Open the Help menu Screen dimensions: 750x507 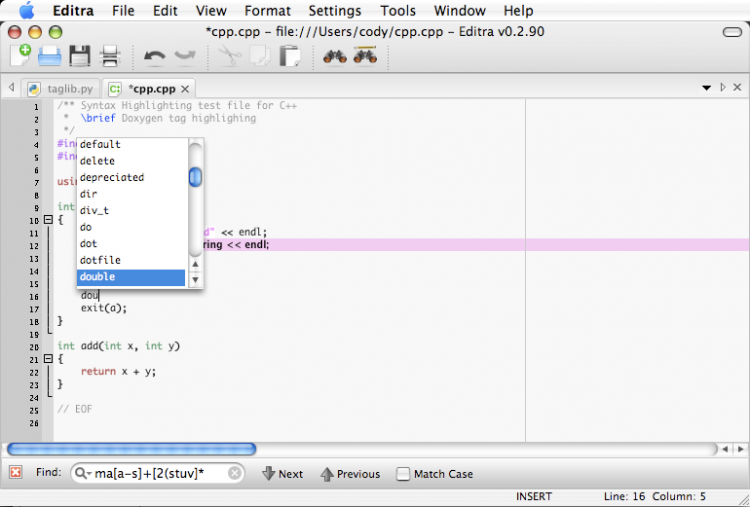click(x=518, y=11)
